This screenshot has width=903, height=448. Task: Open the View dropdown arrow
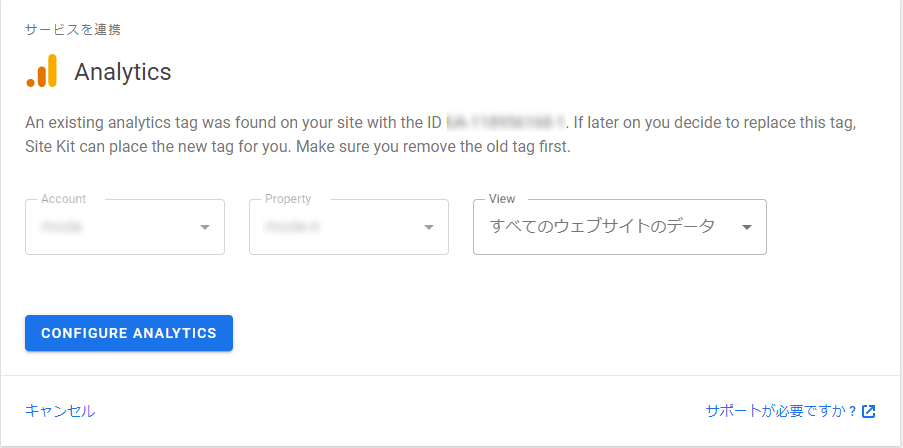click(x=746, y=227)
